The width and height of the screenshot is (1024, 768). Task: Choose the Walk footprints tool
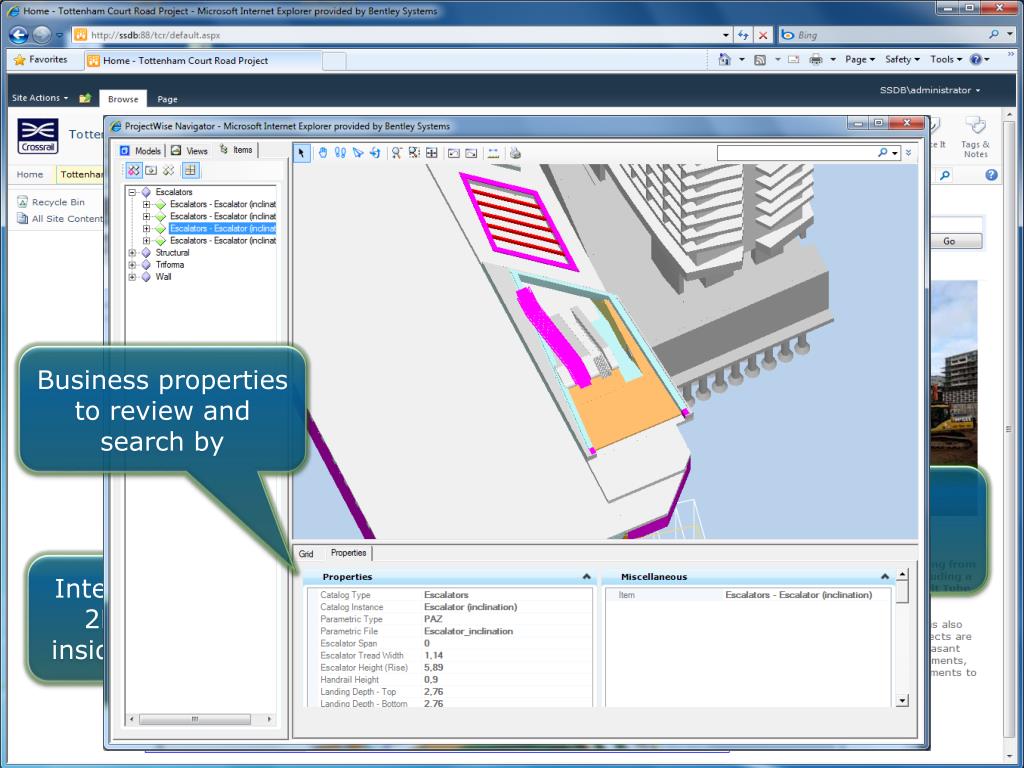click(x=340, y=153)
